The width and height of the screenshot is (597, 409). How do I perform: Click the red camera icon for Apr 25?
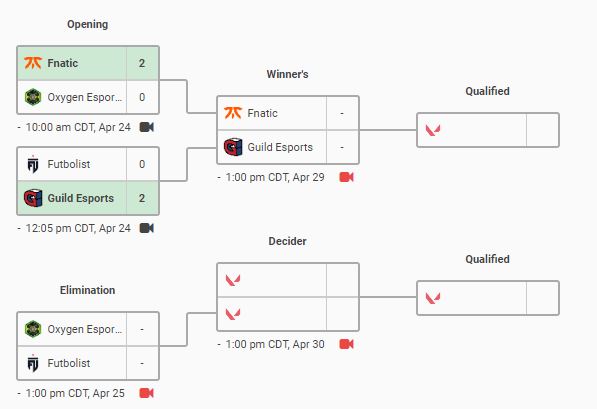(x=147, y=393)
